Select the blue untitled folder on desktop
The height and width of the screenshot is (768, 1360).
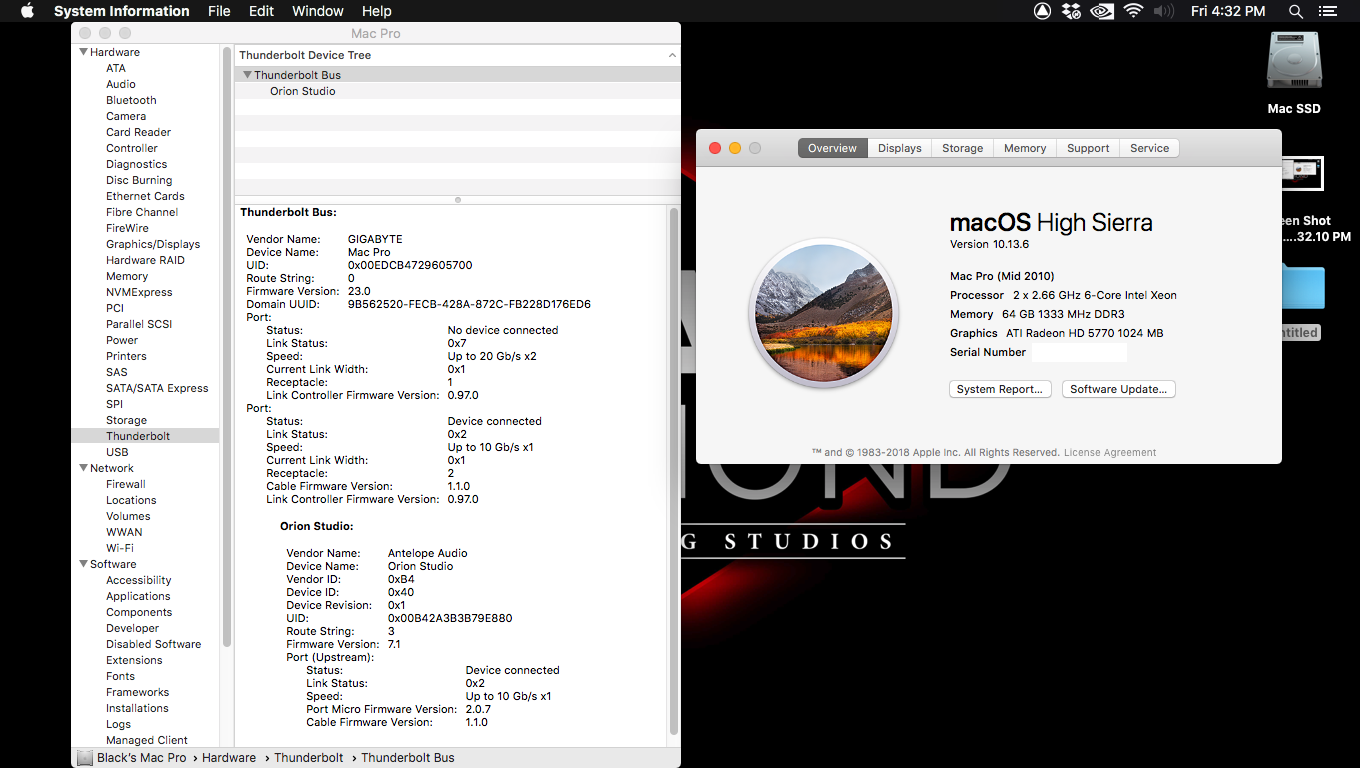(x=1303, y=288)
